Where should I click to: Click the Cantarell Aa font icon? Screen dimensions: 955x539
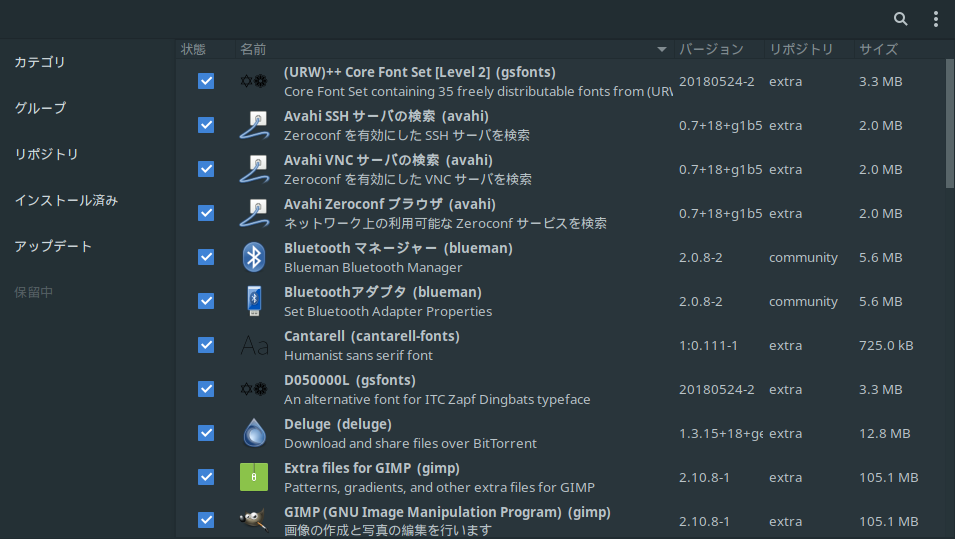pyautogui.click(x=254, y=345)
